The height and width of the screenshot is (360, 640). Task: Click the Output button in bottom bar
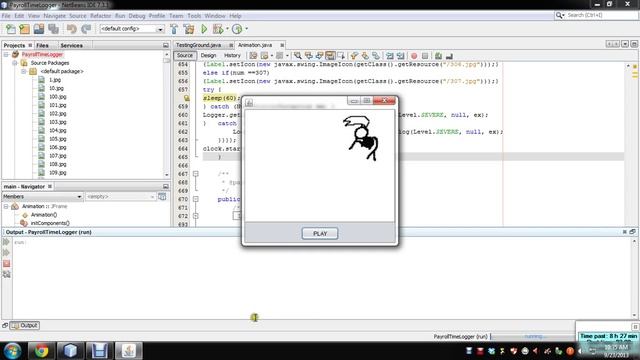pyautogui.click(x=24, y=325)
